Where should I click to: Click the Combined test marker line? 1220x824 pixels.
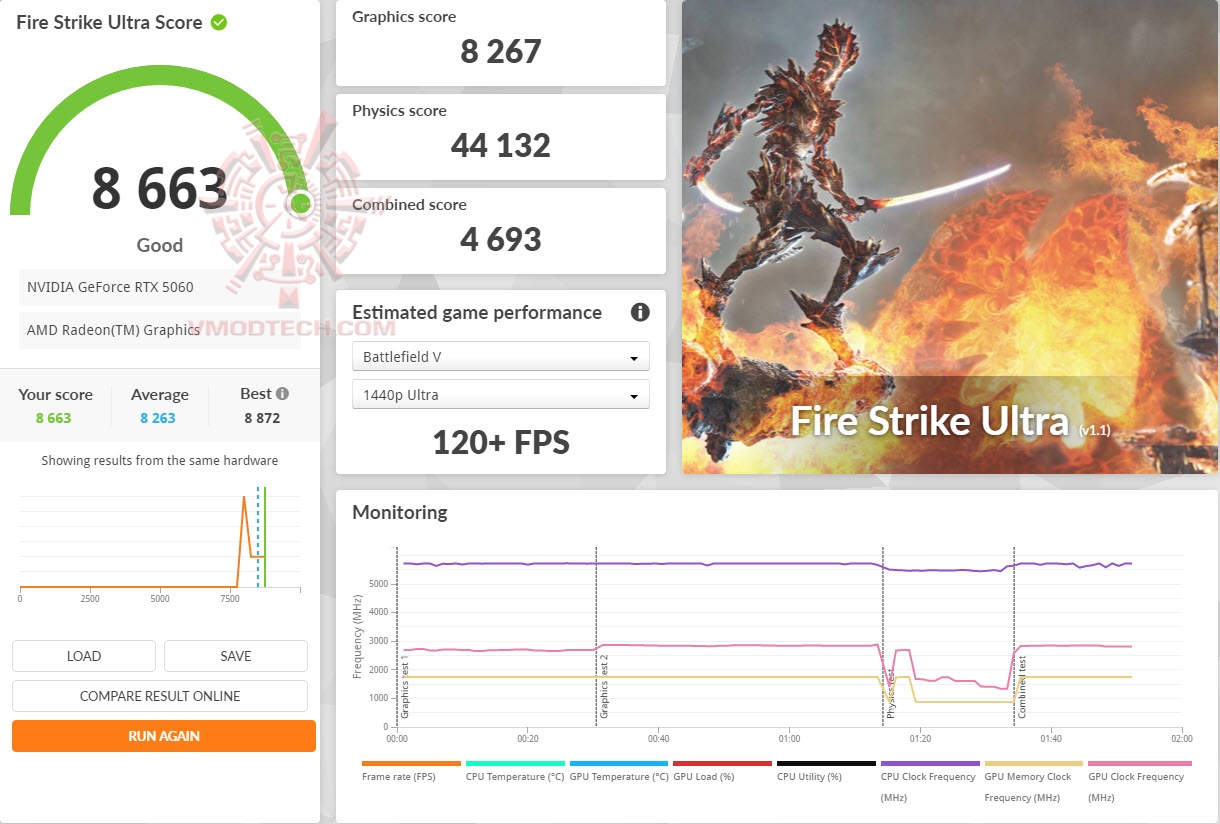pos(1014,637)
